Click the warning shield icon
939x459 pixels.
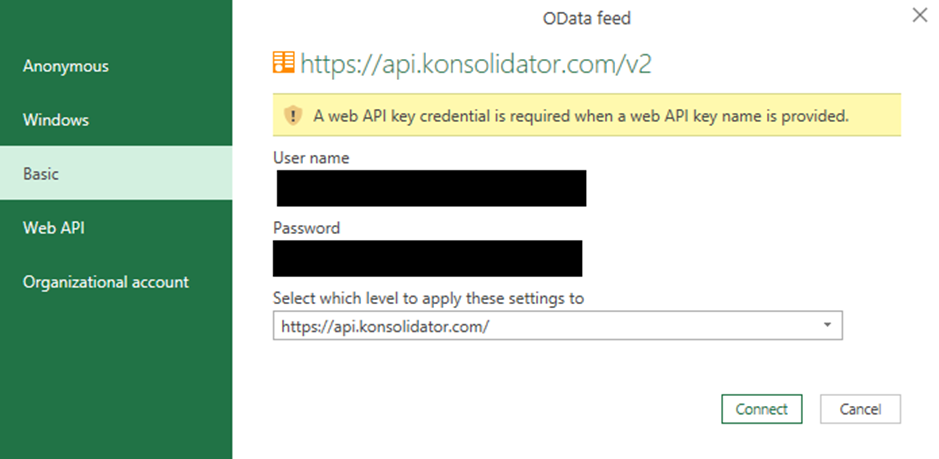tap(293, 115)
